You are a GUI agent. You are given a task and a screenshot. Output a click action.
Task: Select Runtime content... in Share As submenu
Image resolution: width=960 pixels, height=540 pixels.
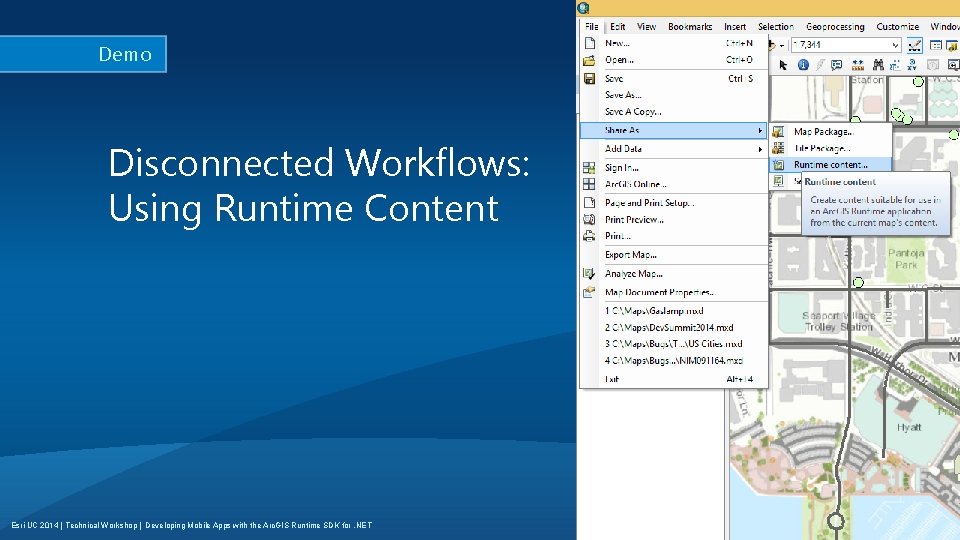pyautogui.click(x=831, y=165)
